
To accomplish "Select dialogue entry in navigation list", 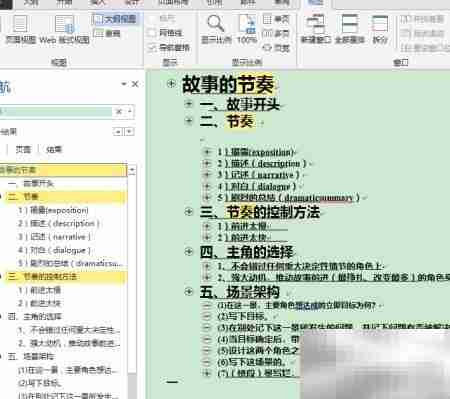I will coord(54,250).
